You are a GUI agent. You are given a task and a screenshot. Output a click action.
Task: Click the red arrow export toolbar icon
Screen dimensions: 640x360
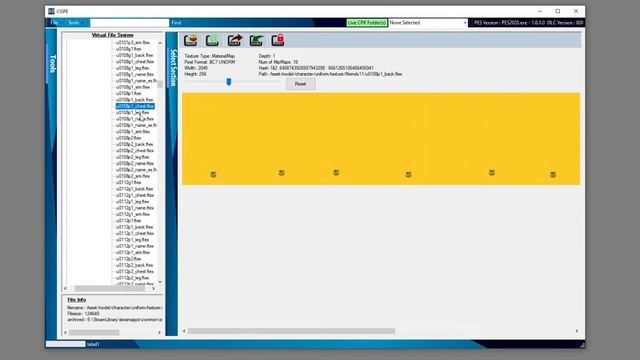235,40
